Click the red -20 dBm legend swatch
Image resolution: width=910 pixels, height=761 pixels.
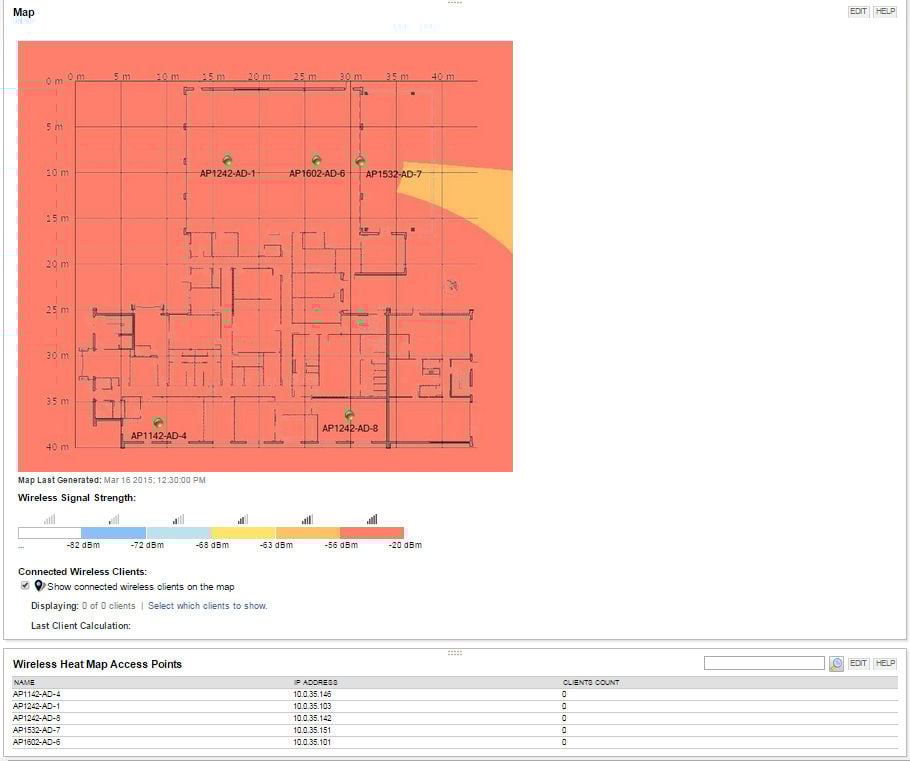click(x=371, y=533)
